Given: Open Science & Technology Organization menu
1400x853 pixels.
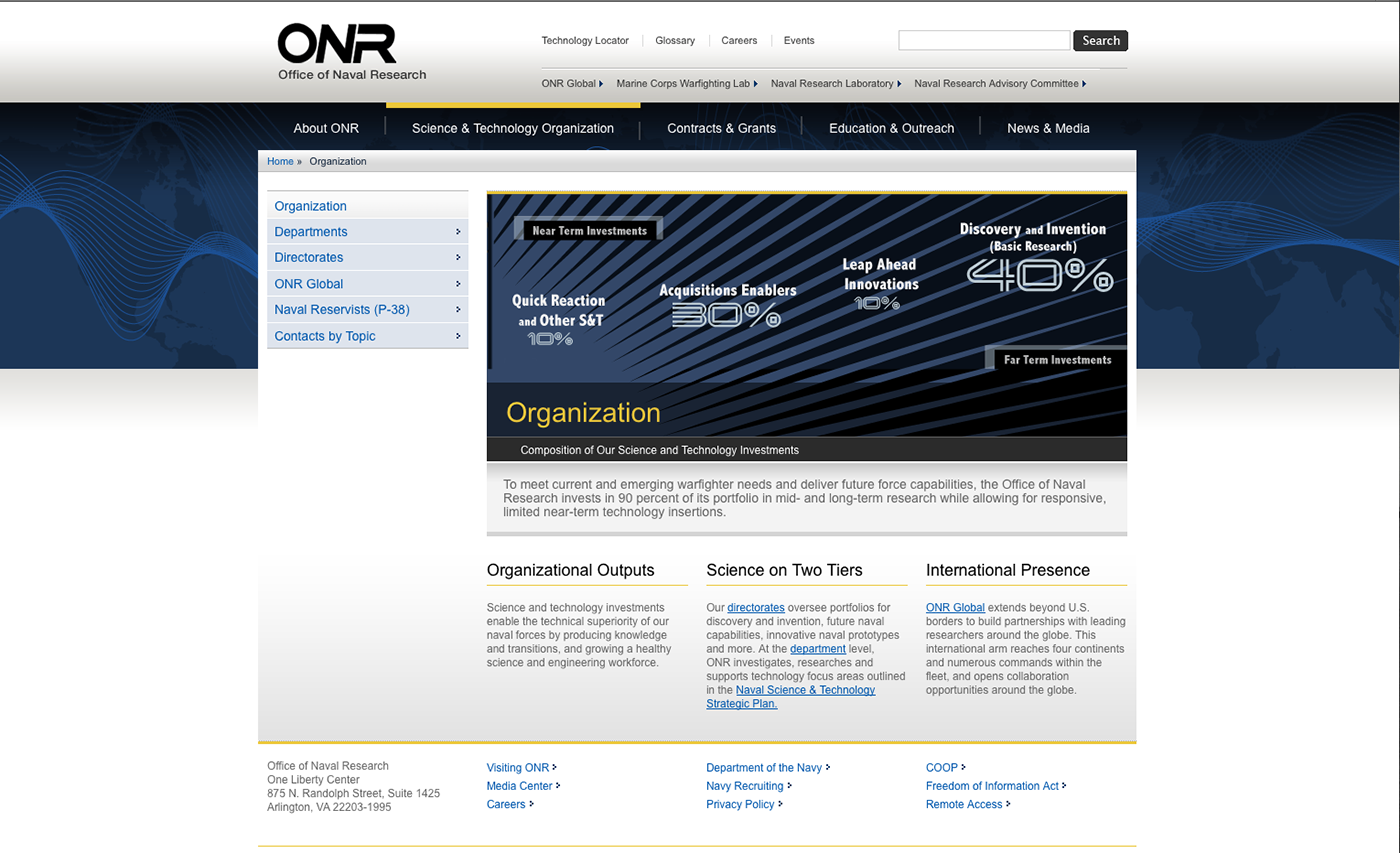Looking at the screenshot, I should (513, 128).
